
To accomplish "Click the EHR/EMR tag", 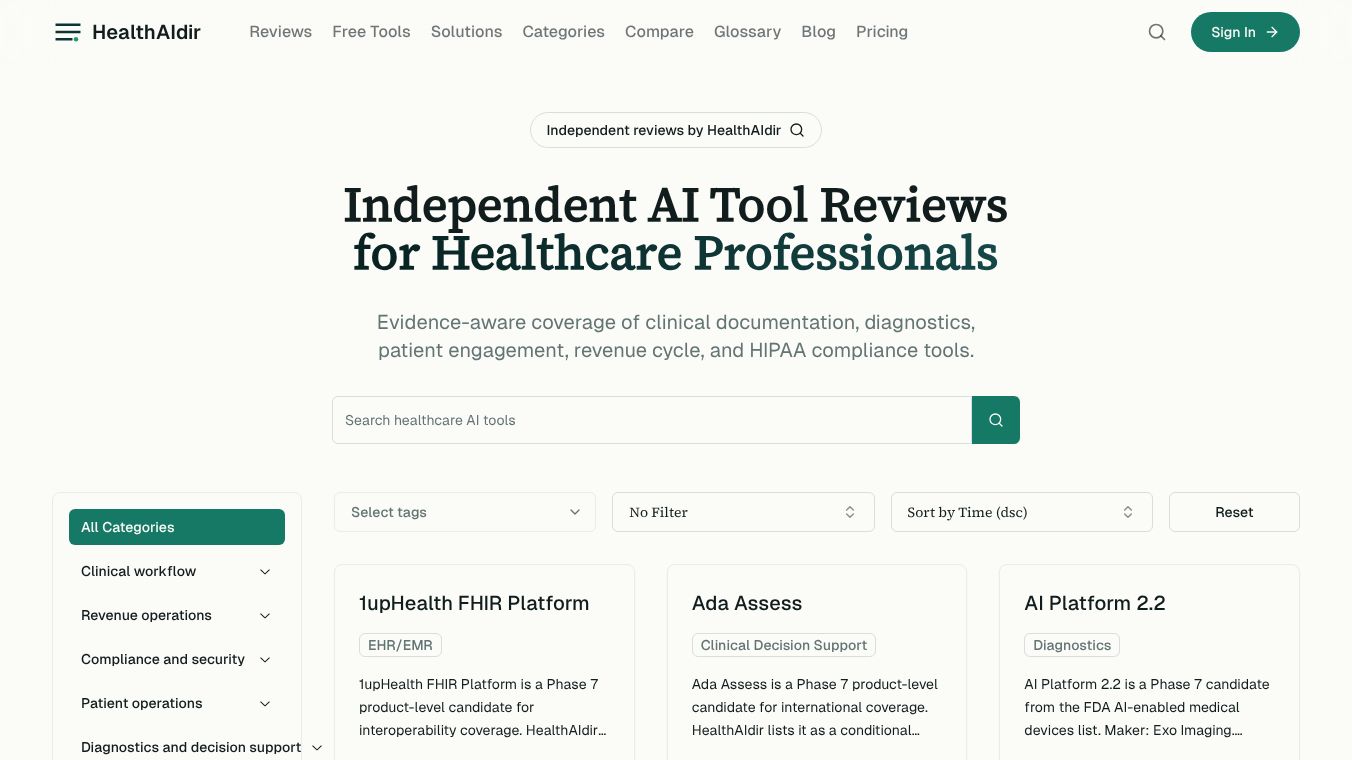I will [400, 645].
